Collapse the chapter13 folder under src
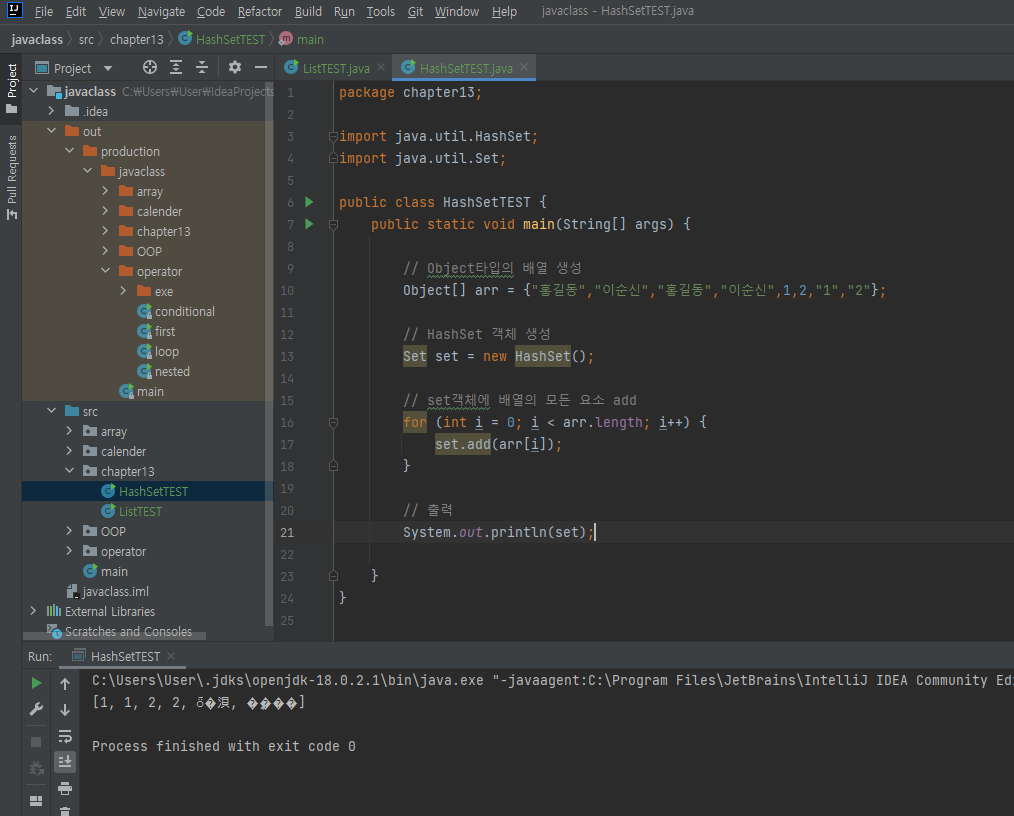This screenshot has height=816, width=1014. pos(70,471)
